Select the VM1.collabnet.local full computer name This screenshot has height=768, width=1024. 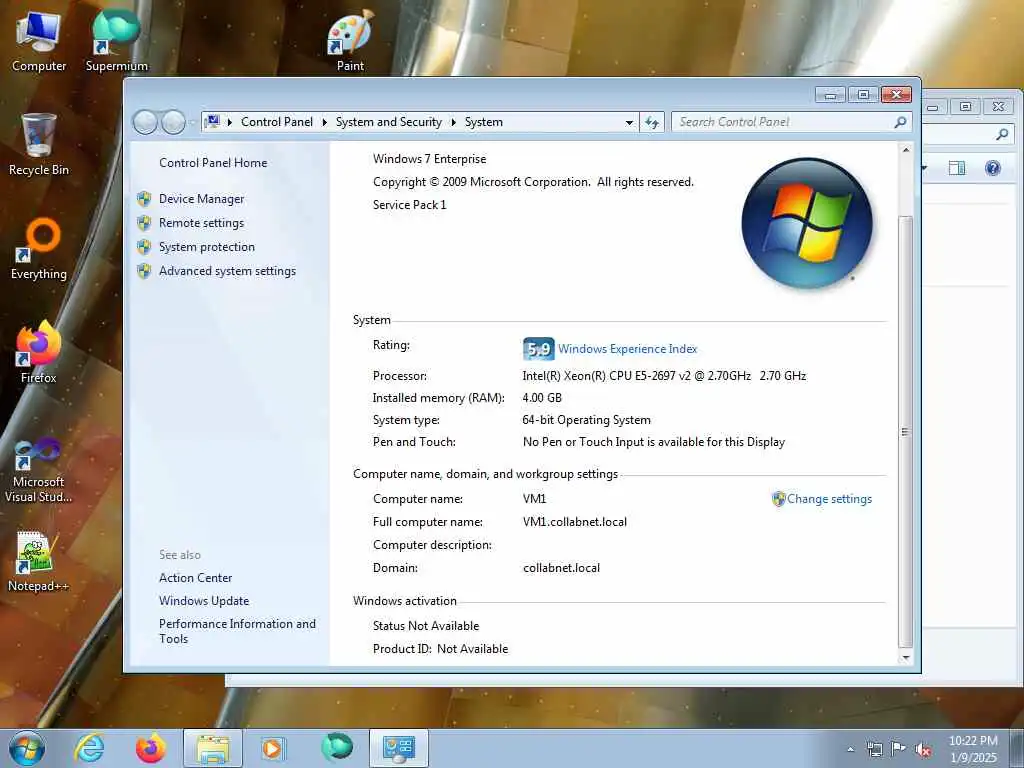[575, 522]
